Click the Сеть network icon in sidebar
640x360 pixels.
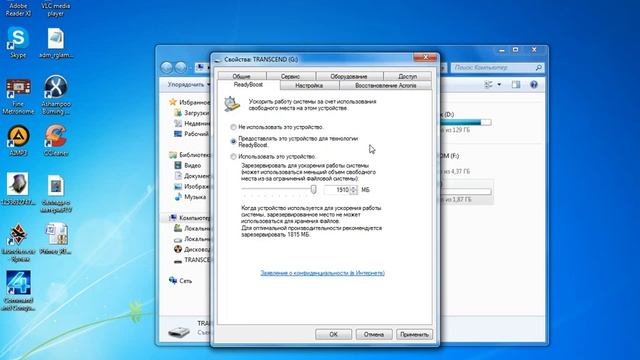[173, 280]
